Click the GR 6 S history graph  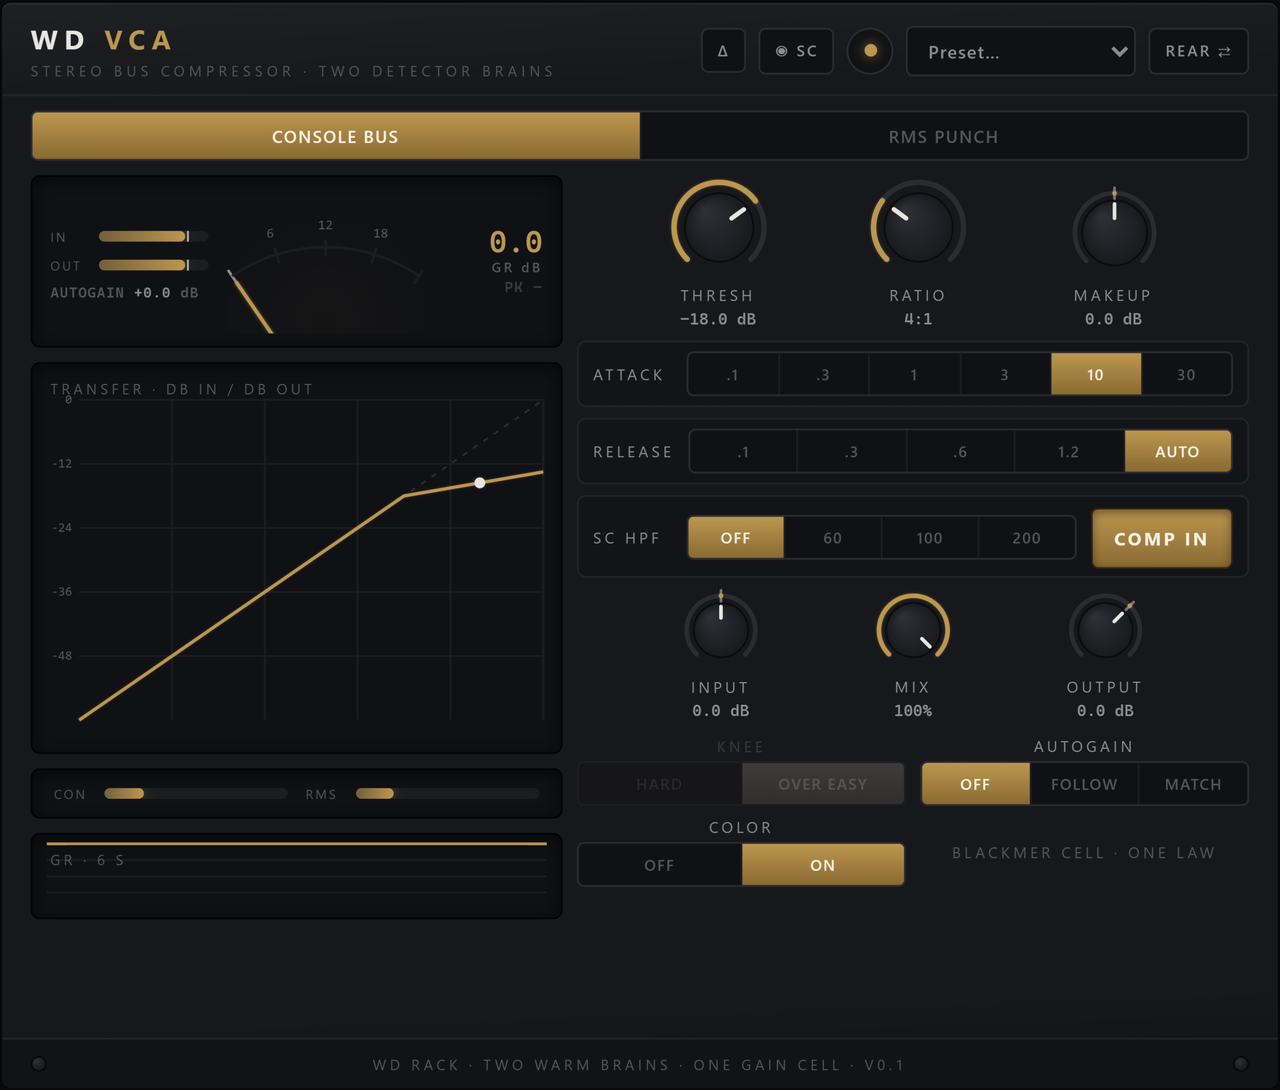tap(296, 876)
